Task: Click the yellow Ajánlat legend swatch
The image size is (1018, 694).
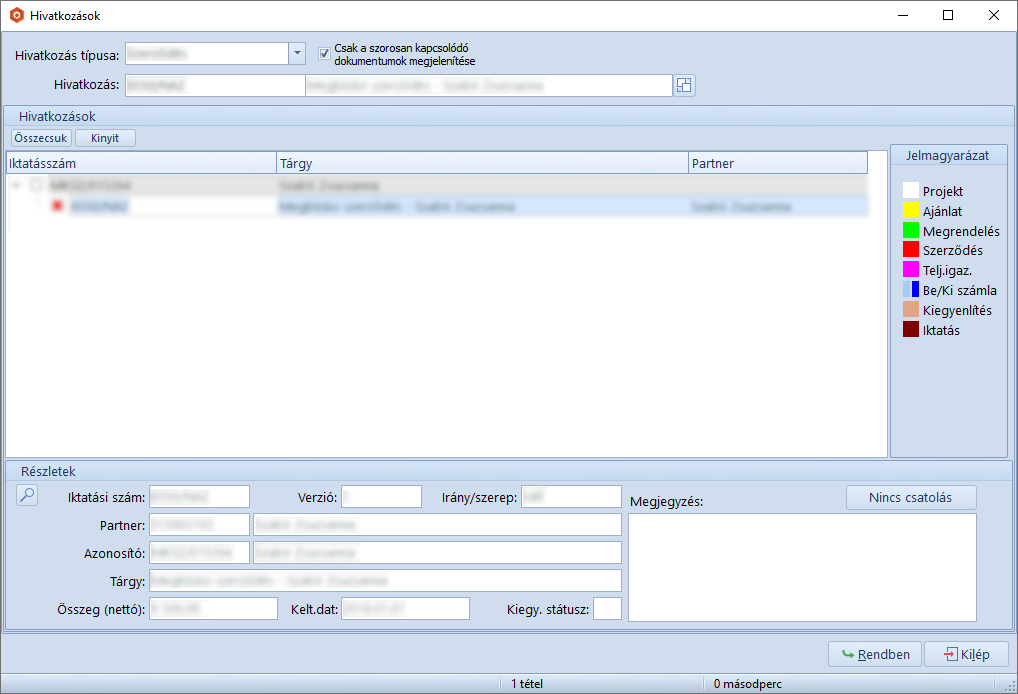Action: (910, 211)
